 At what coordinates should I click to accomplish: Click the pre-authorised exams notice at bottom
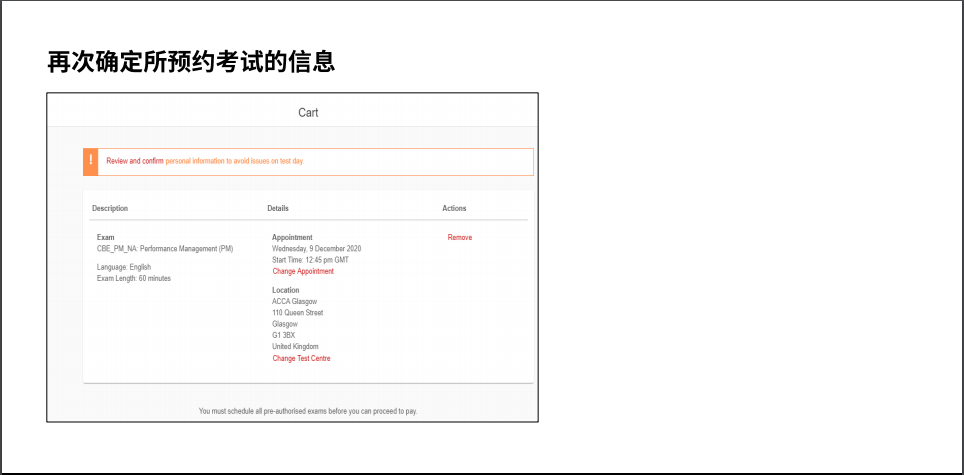pos(308,411)
